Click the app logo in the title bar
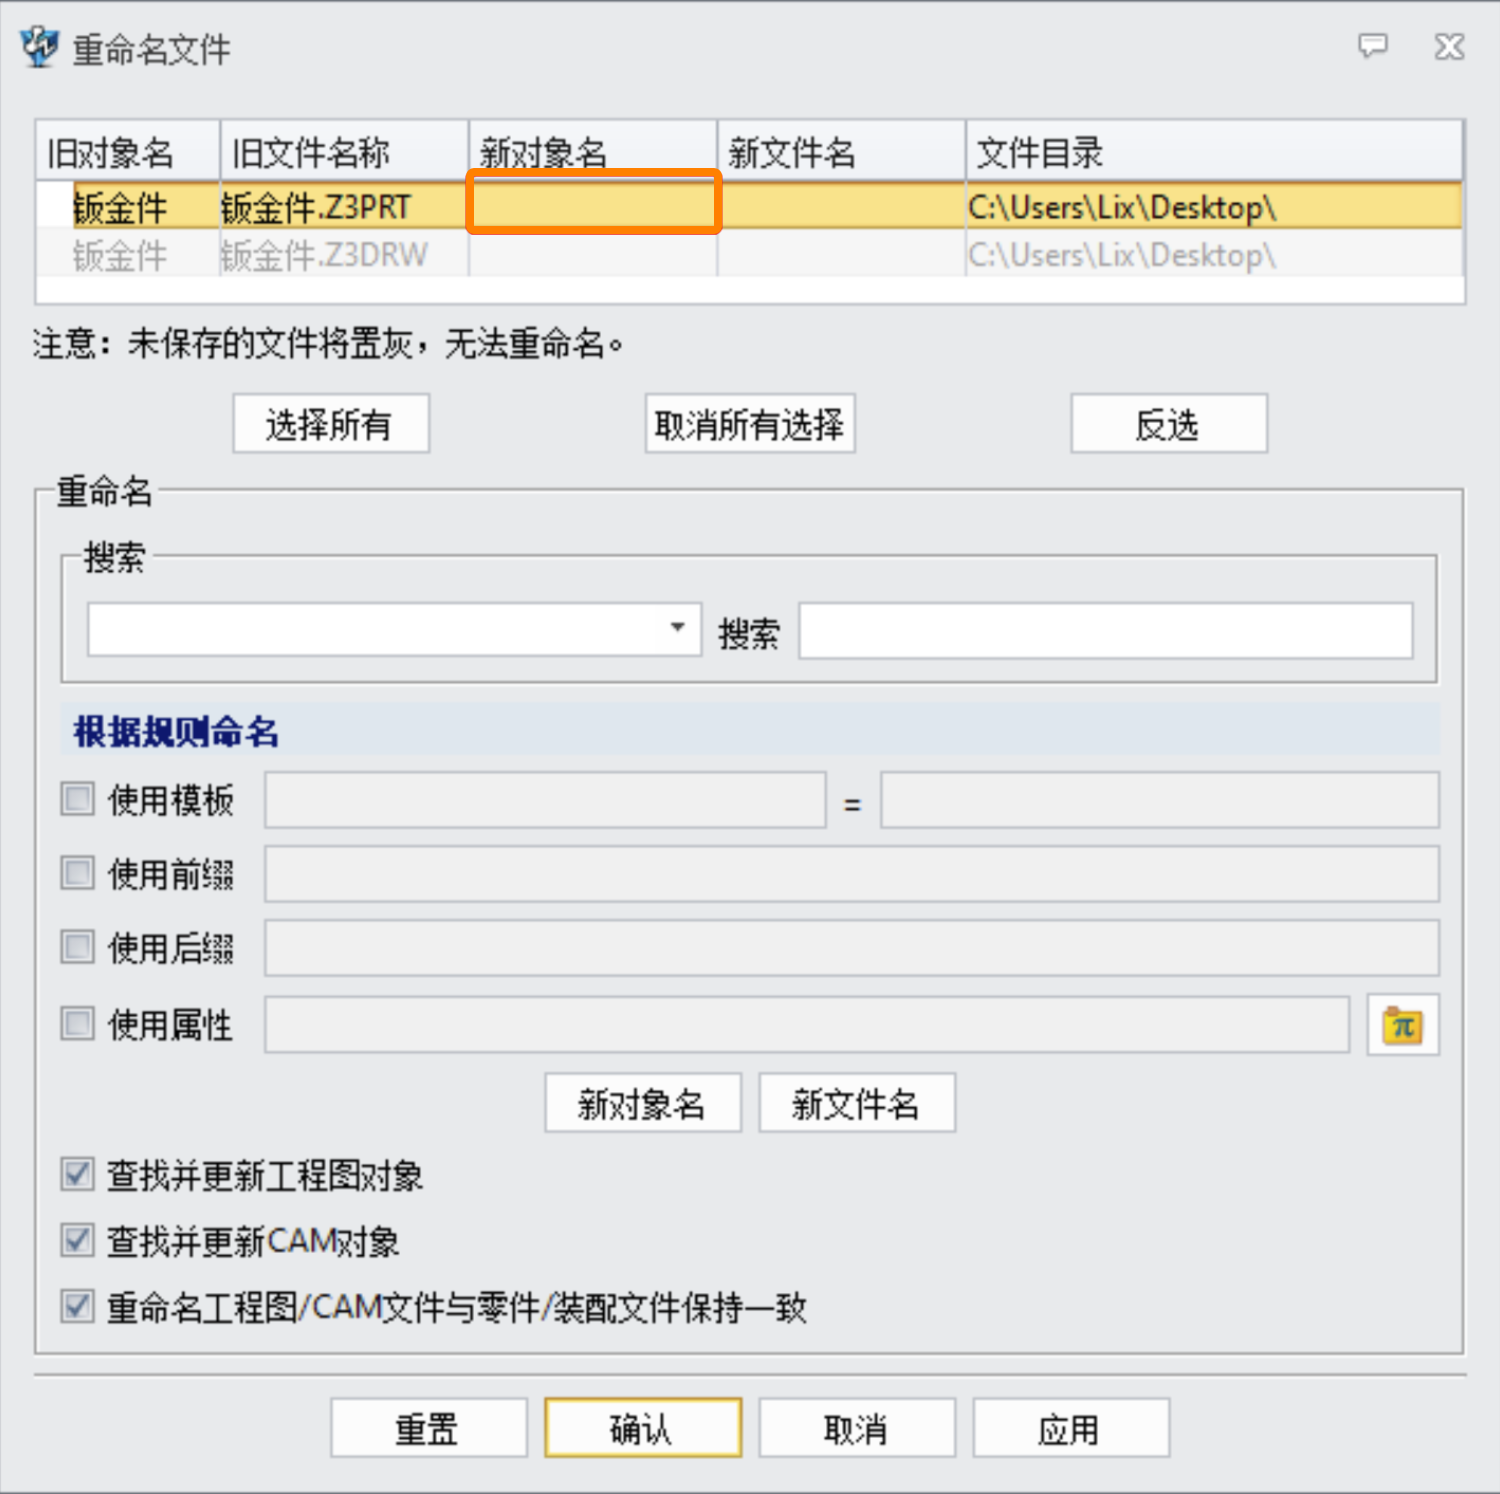Image resolution: width=1500 pixels, height=1494 pixels. (39, 46)
